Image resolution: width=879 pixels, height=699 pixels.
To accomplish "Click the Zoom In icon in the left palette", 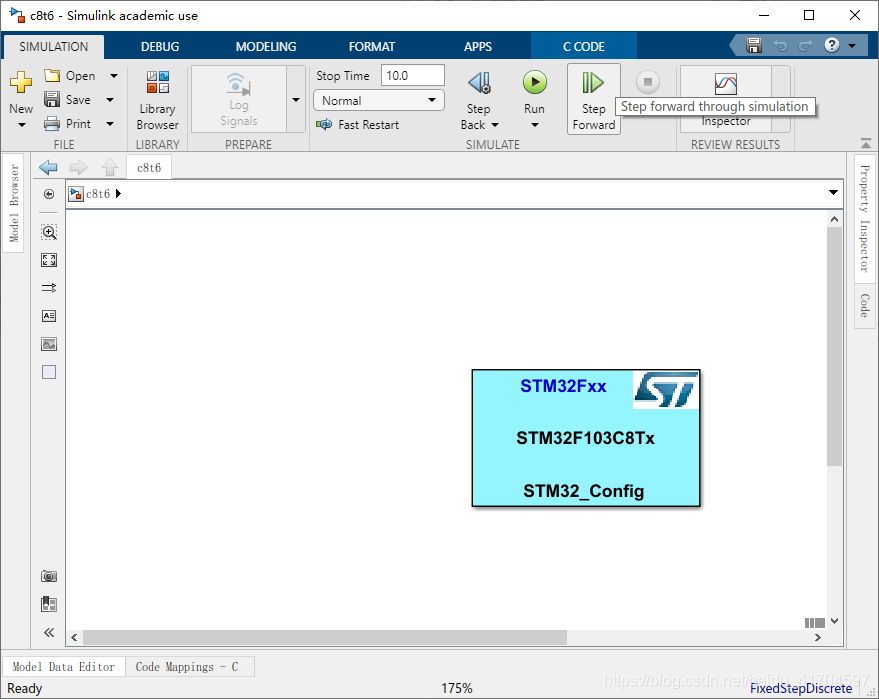I will 49,232.
